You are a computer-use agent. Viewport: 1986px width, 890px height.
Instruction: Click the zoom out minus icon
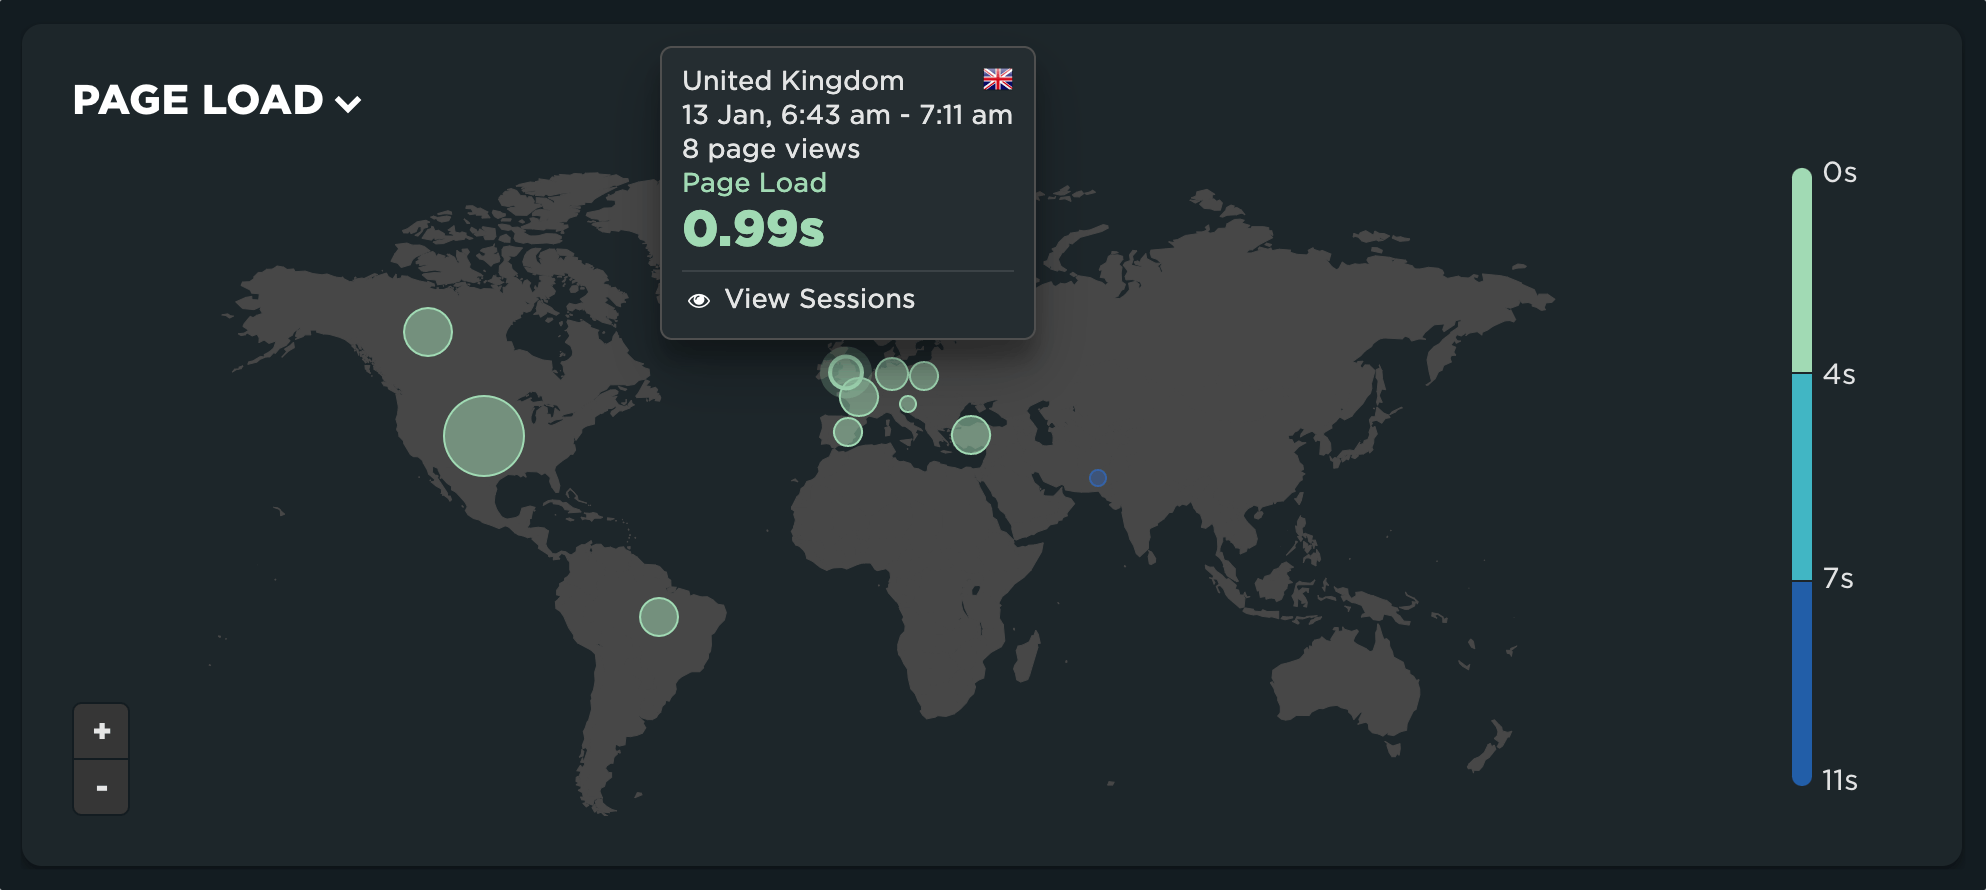101,787
